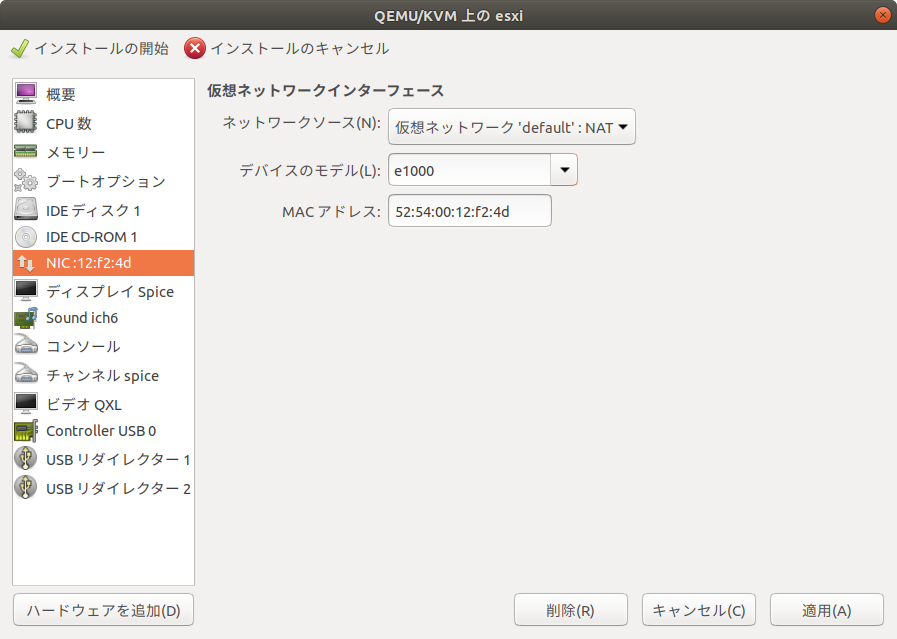The image size is (897, 639).
Task: Select the 概要 row label
Action: coord(61,94)
